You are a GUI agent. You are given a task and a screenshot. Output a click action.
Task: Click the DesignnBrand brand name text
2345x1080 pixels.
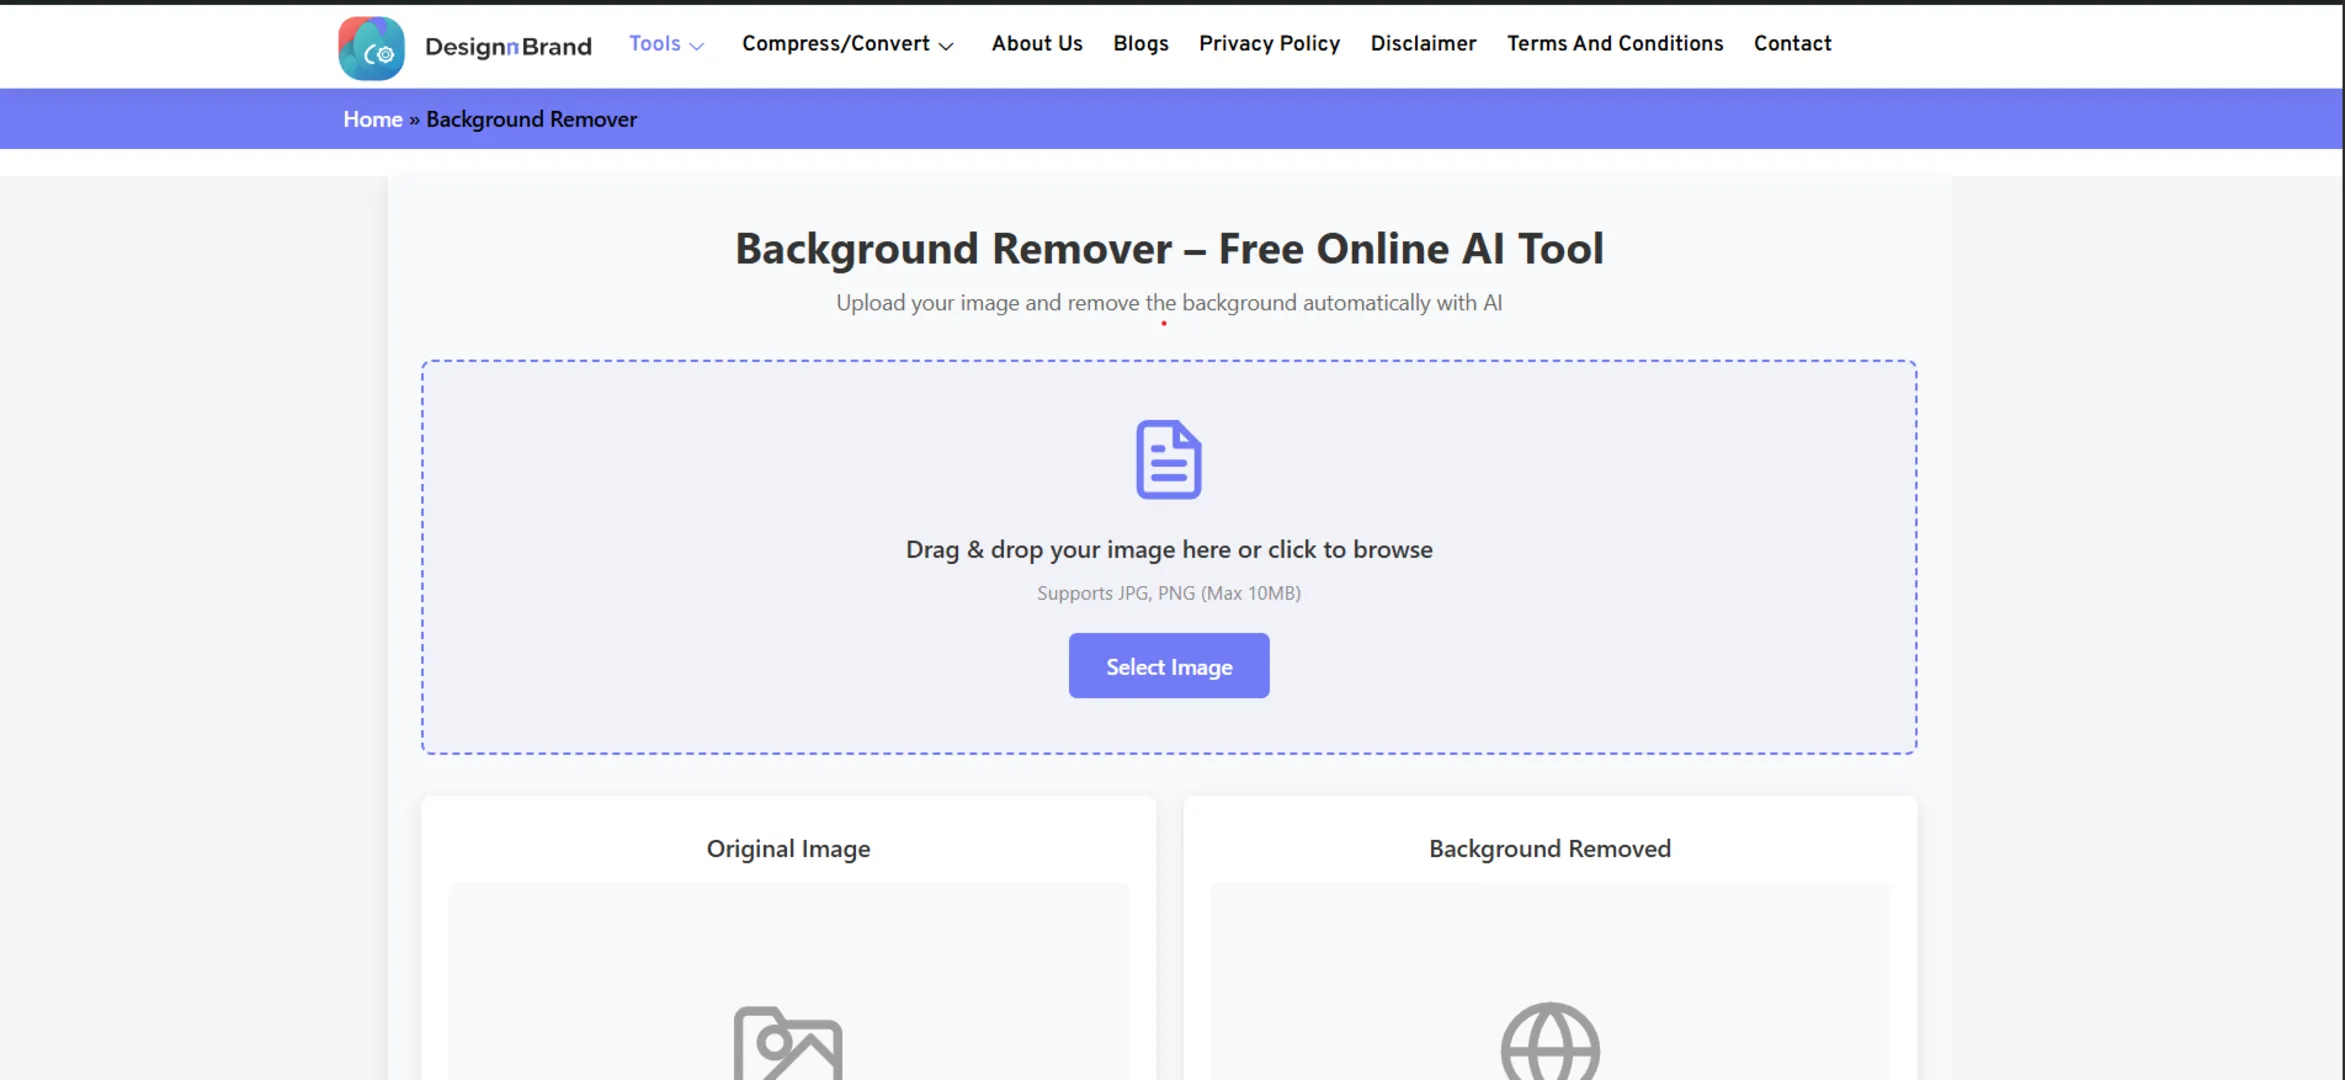[x=508, y=46]
